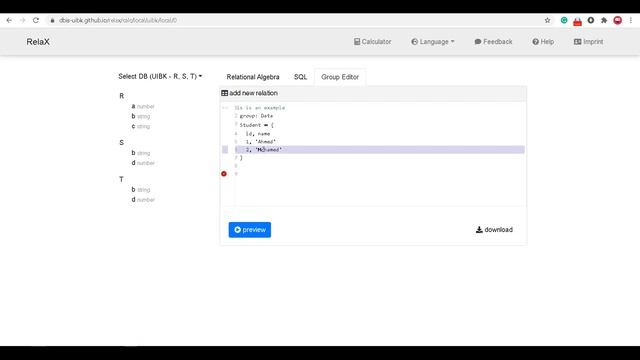Open the Feedback link
Viewport: 640px width, 360px height.
[x=493, y=42]
